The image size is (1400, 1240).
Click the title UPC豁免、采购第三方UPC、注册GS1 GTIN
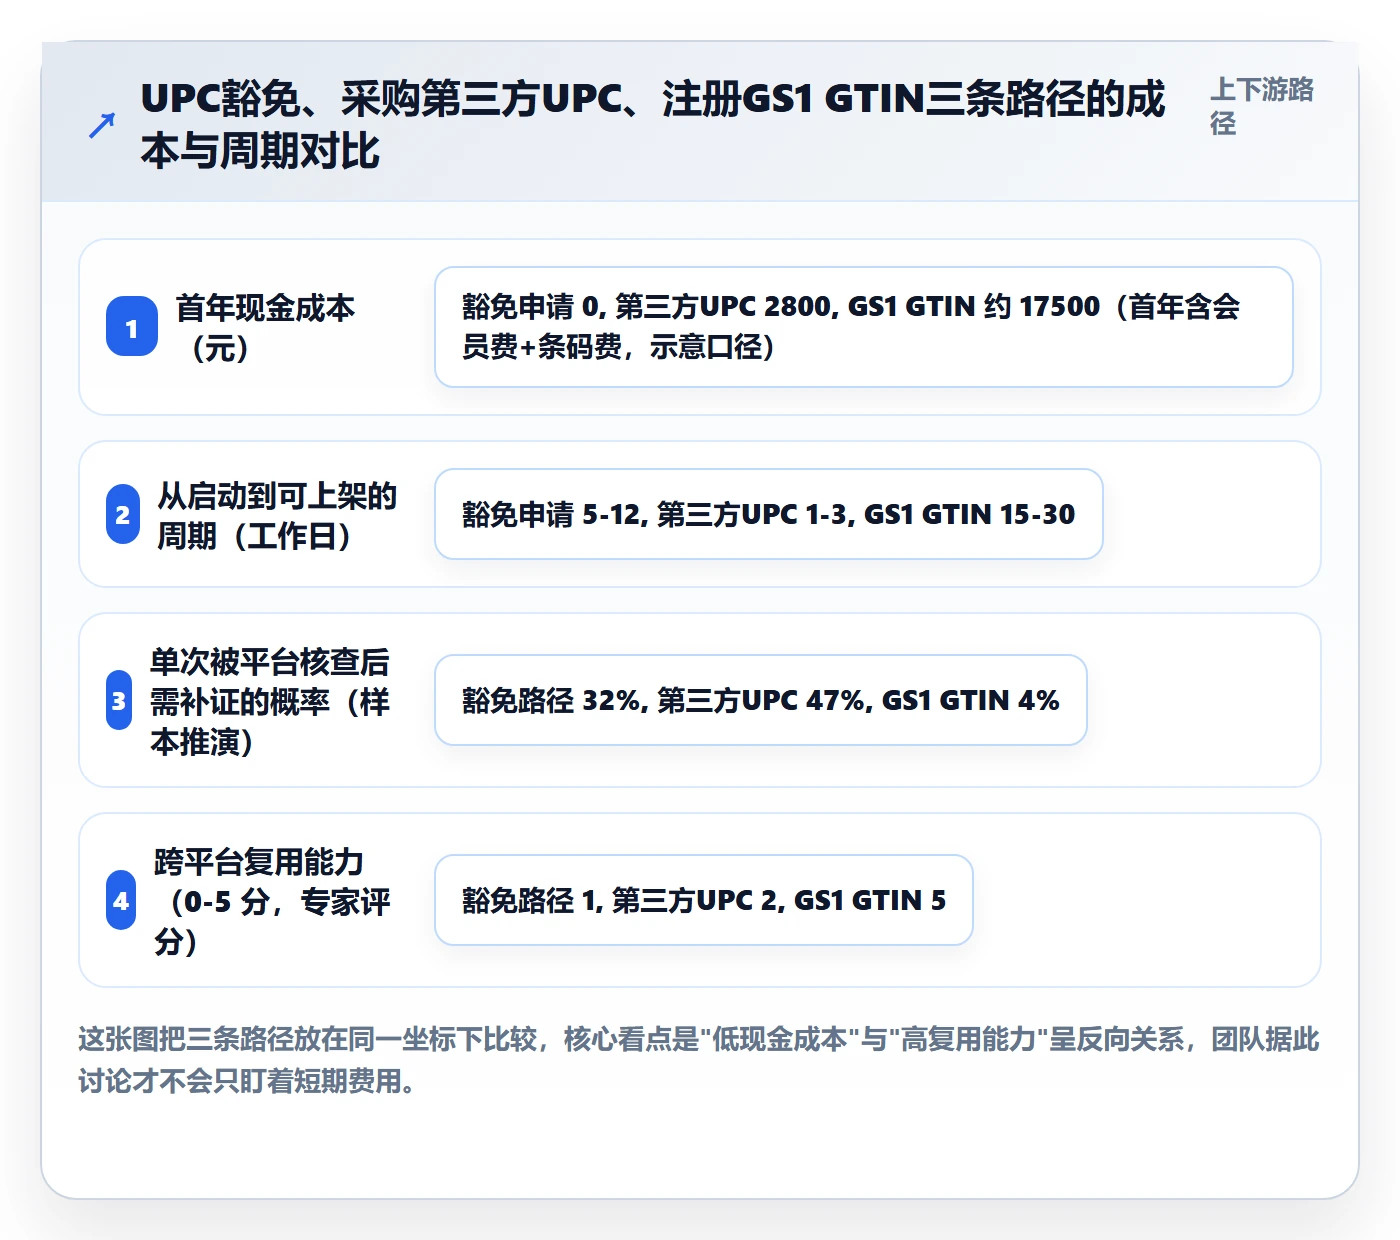click(653, 125)
